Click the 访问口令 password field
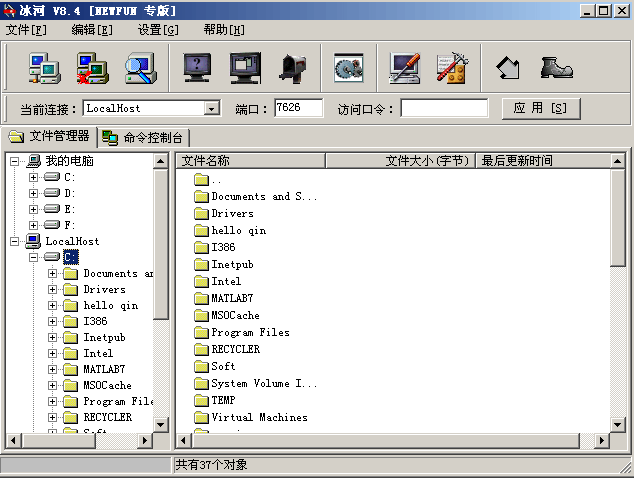The height and width of the screenshot is (478, 634). [x=444, y=108]
